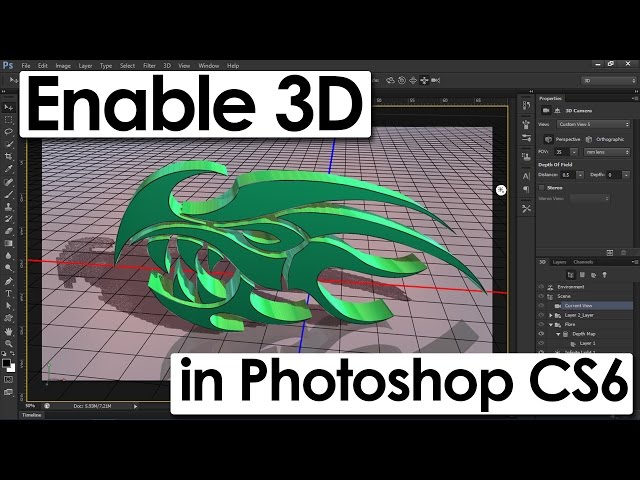Select the Pen tool

(x=9, y=281)
